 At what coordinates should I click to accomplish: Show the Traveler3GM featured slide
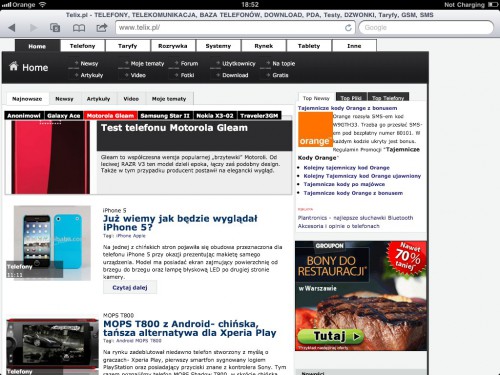click(x=259, y=116)
